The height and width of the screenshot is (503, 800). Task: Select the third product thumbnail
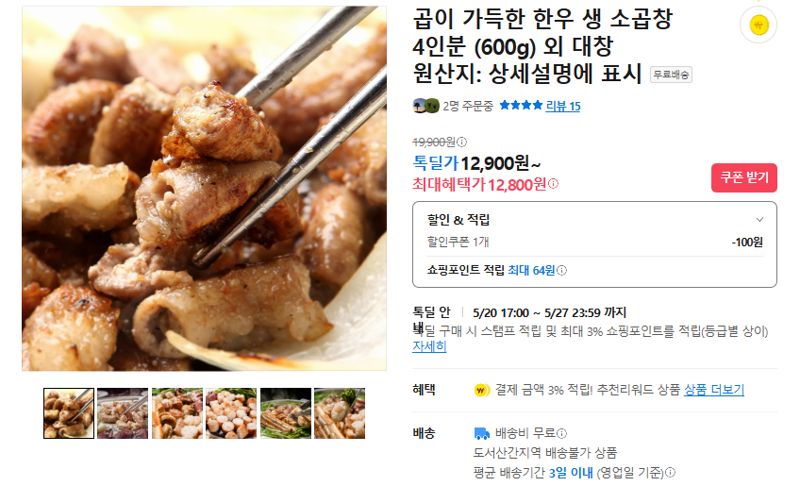[177, 414]
